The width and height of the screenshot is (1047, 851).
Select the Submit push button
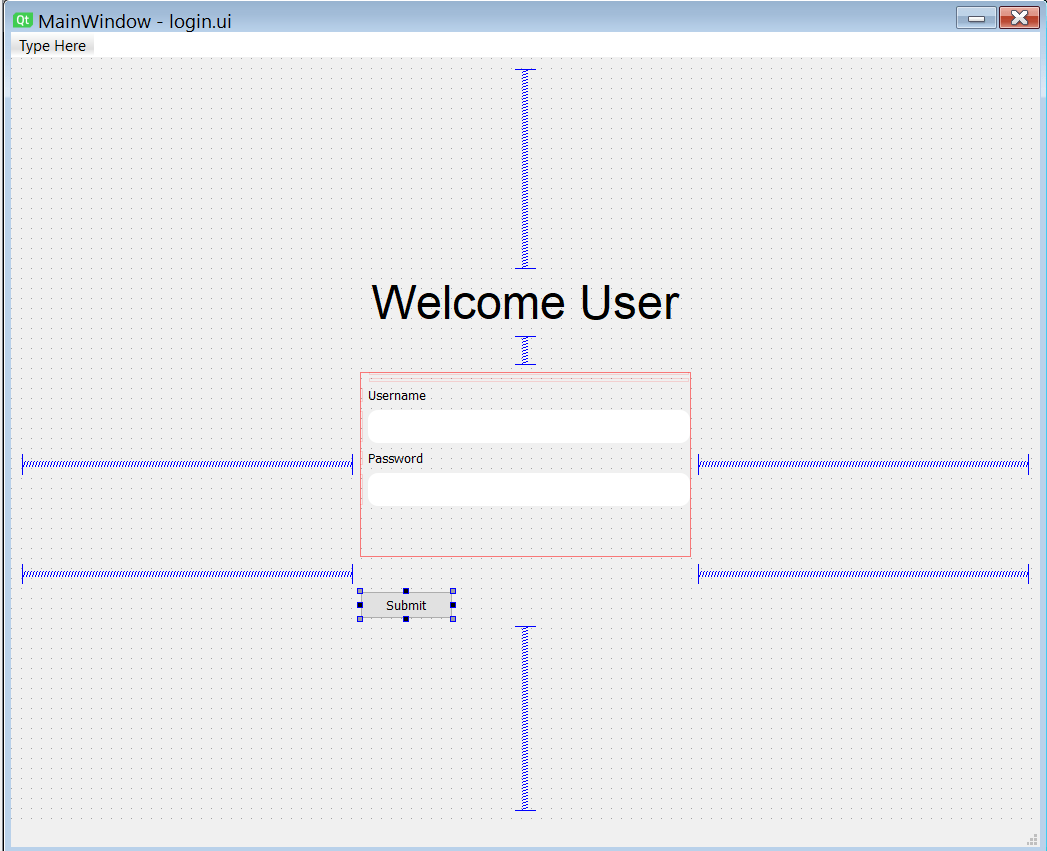coord(405,605)
